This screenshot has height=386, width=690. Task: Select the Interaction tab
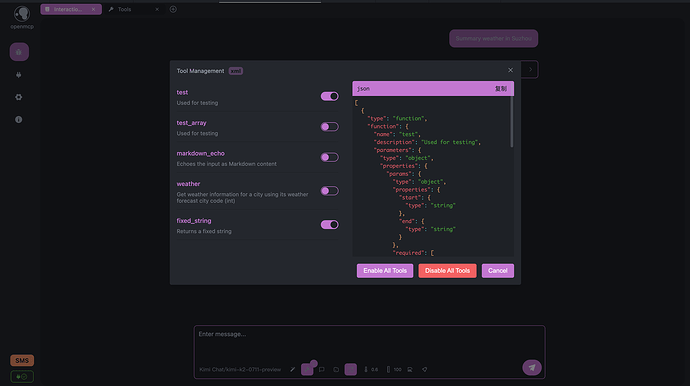click(71, 9)
